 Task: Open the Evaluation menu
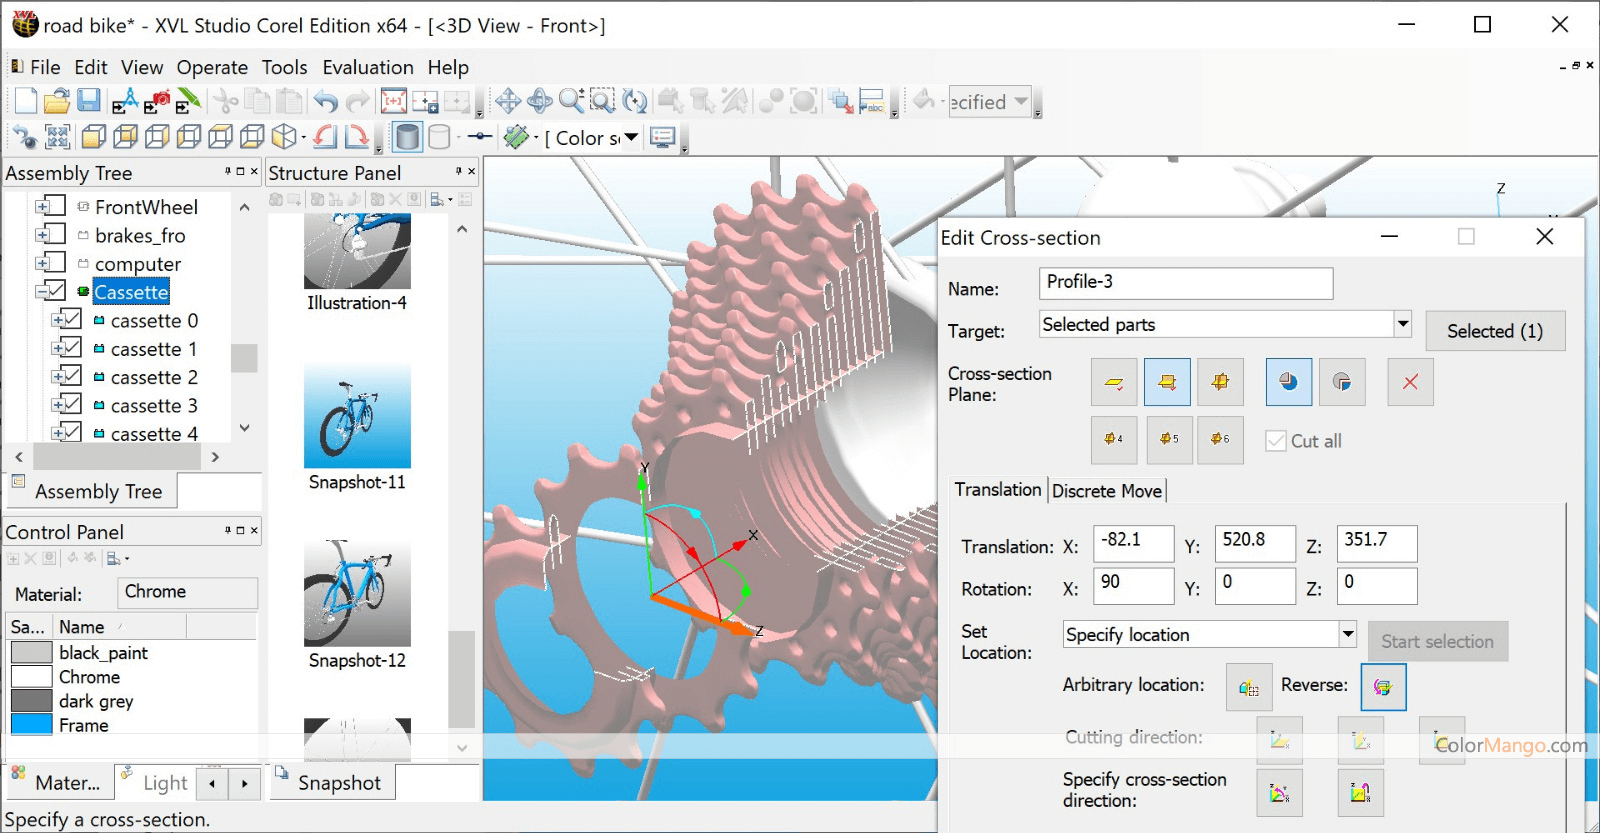pyautogui.click(x=367, y=67)
